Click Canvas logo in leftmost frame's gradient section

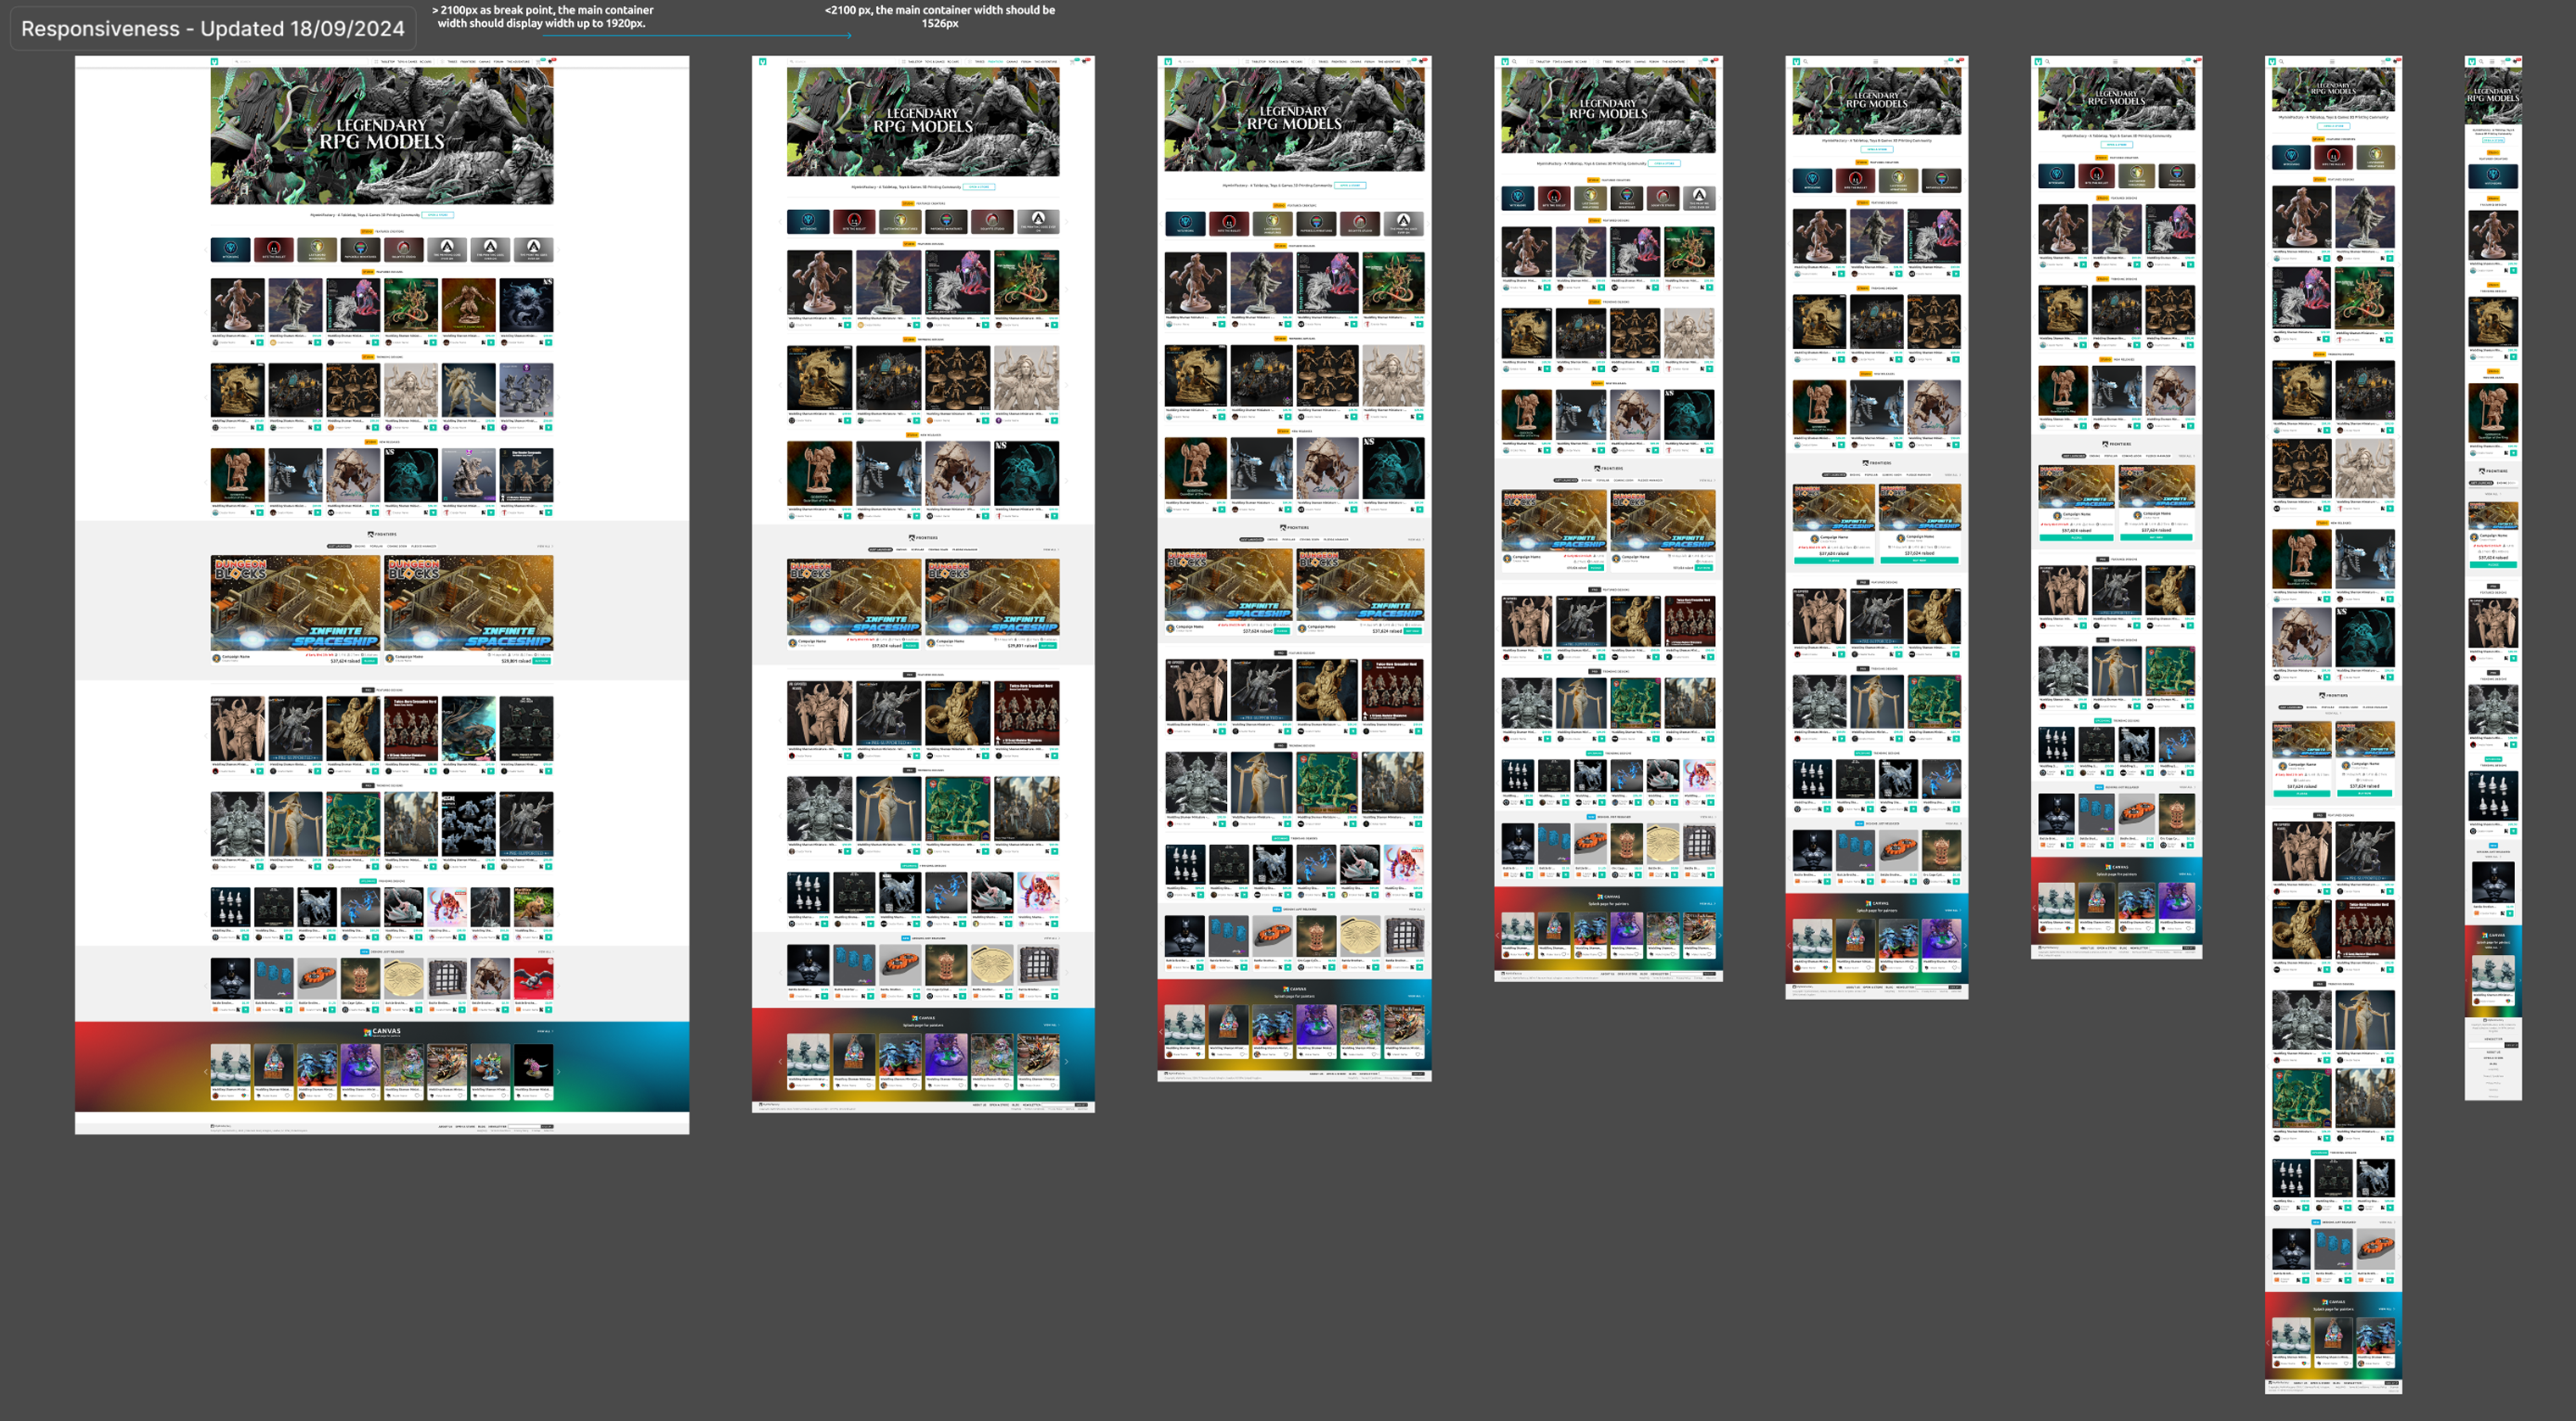coord(382,1031)
